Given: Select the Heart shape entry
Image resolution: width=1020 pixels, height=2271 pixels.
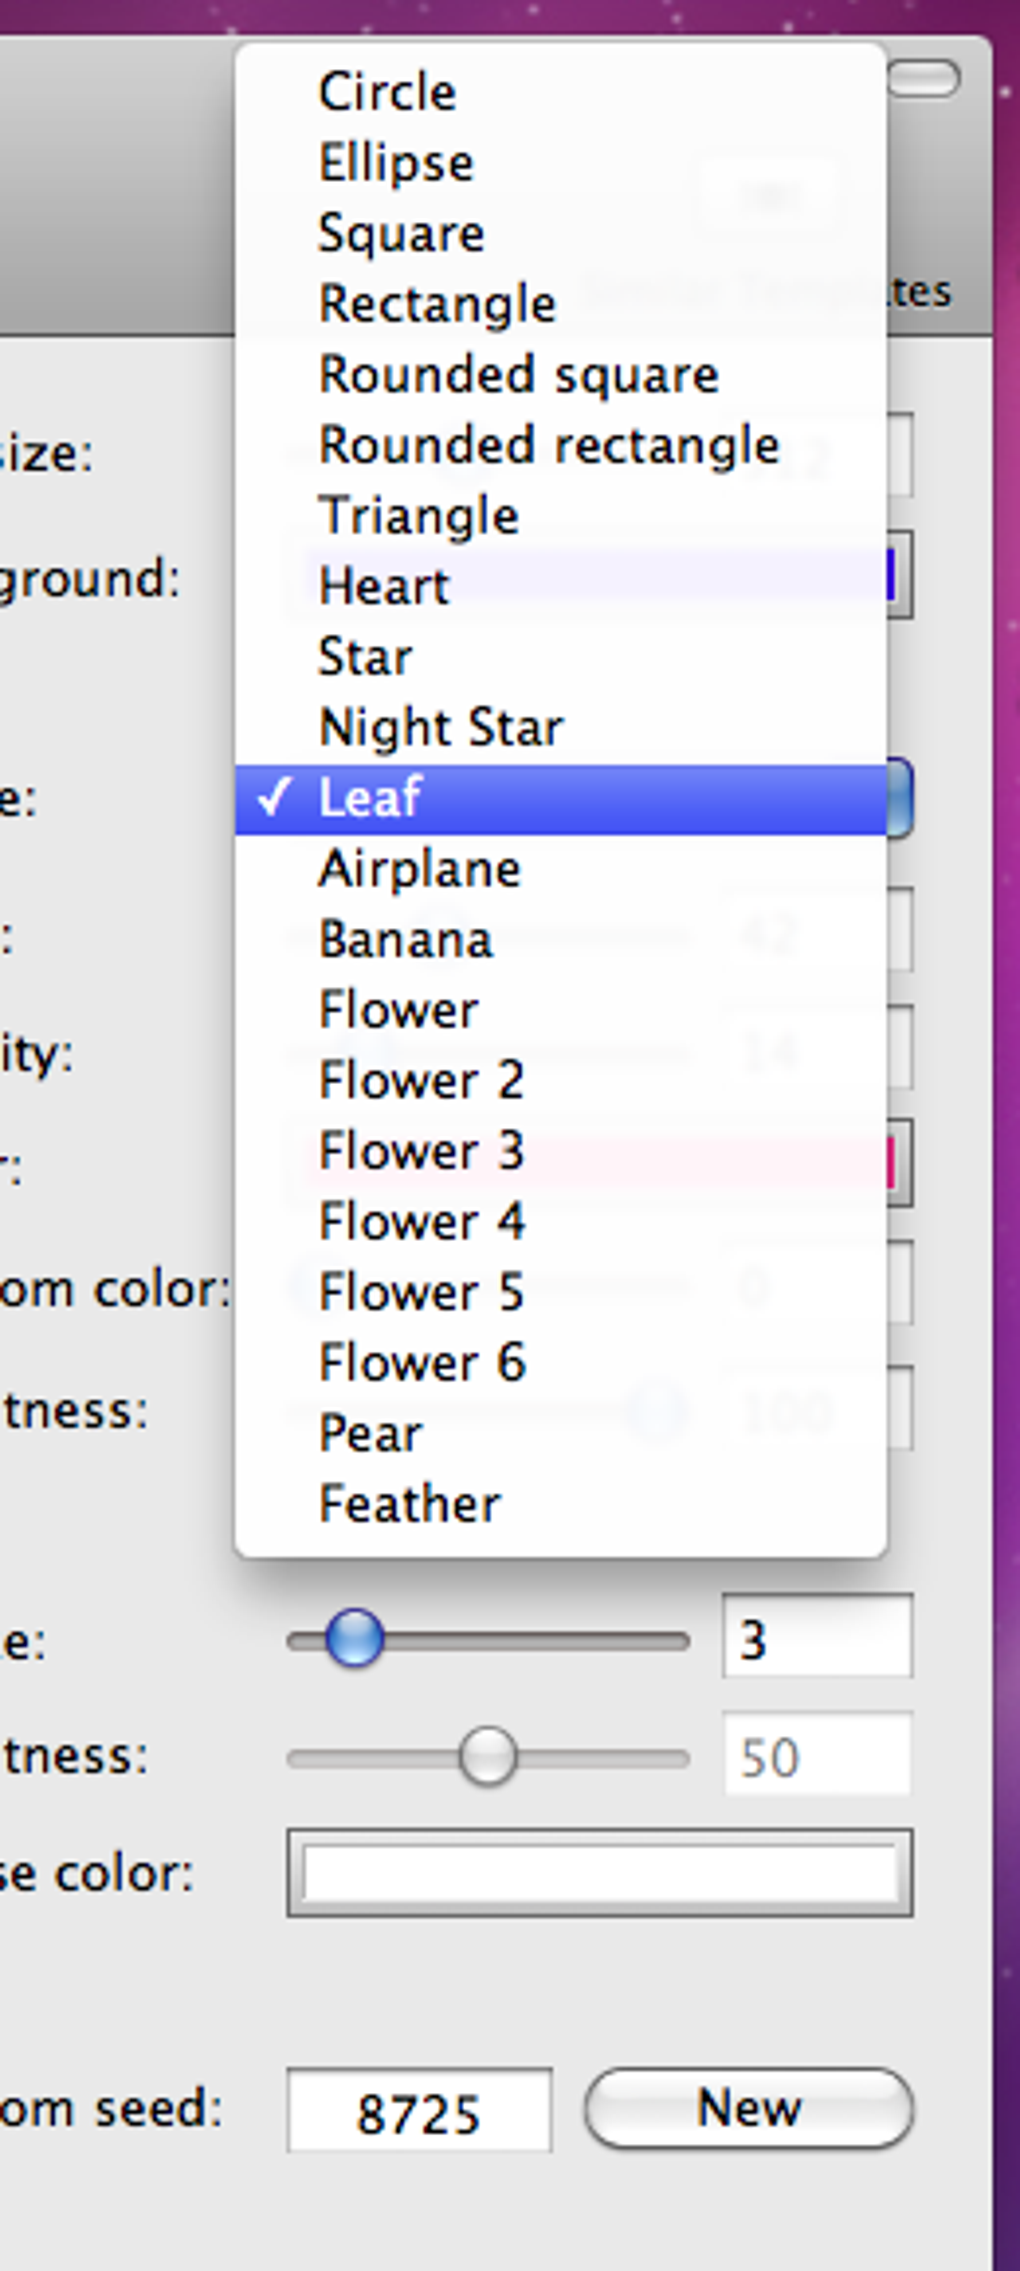Looking at the screenshot, I should 385,586.
